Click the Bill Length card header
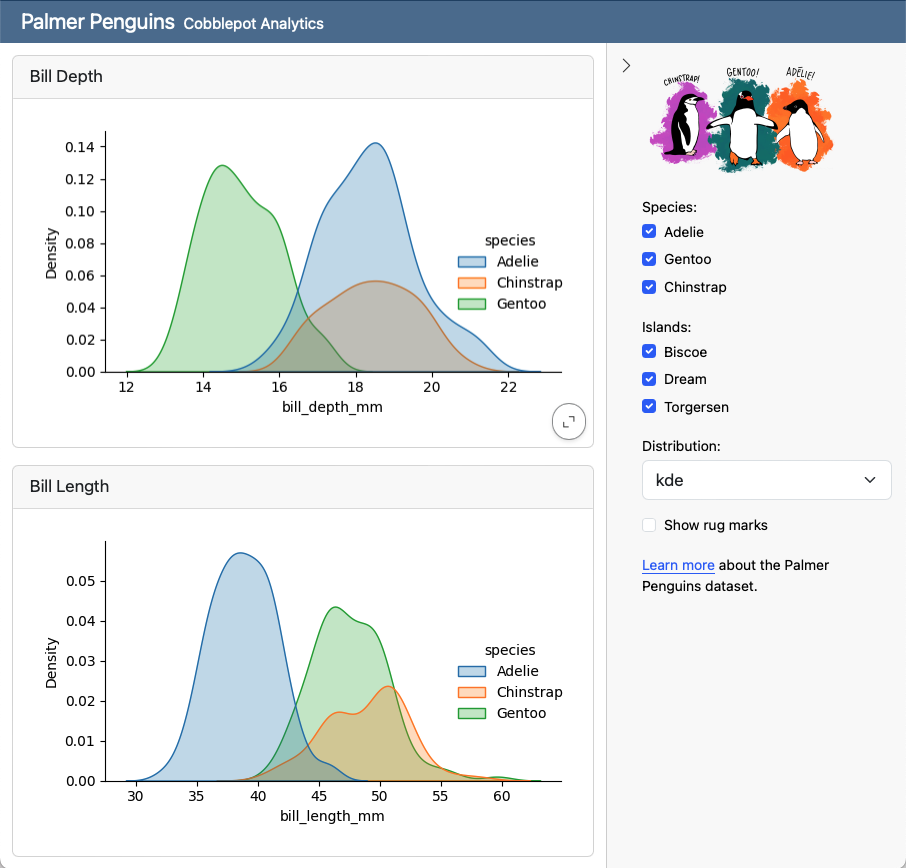The image size is (906, 868). point(302,486)
